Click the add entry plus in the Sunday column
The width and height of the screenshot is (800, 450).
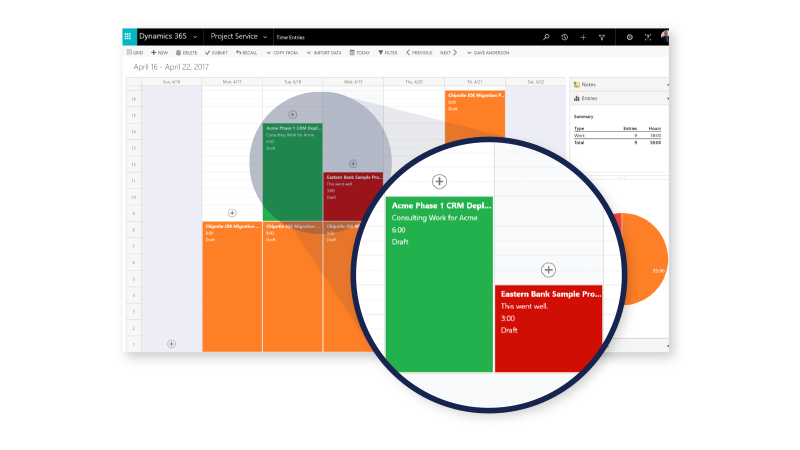pos(171,343)
